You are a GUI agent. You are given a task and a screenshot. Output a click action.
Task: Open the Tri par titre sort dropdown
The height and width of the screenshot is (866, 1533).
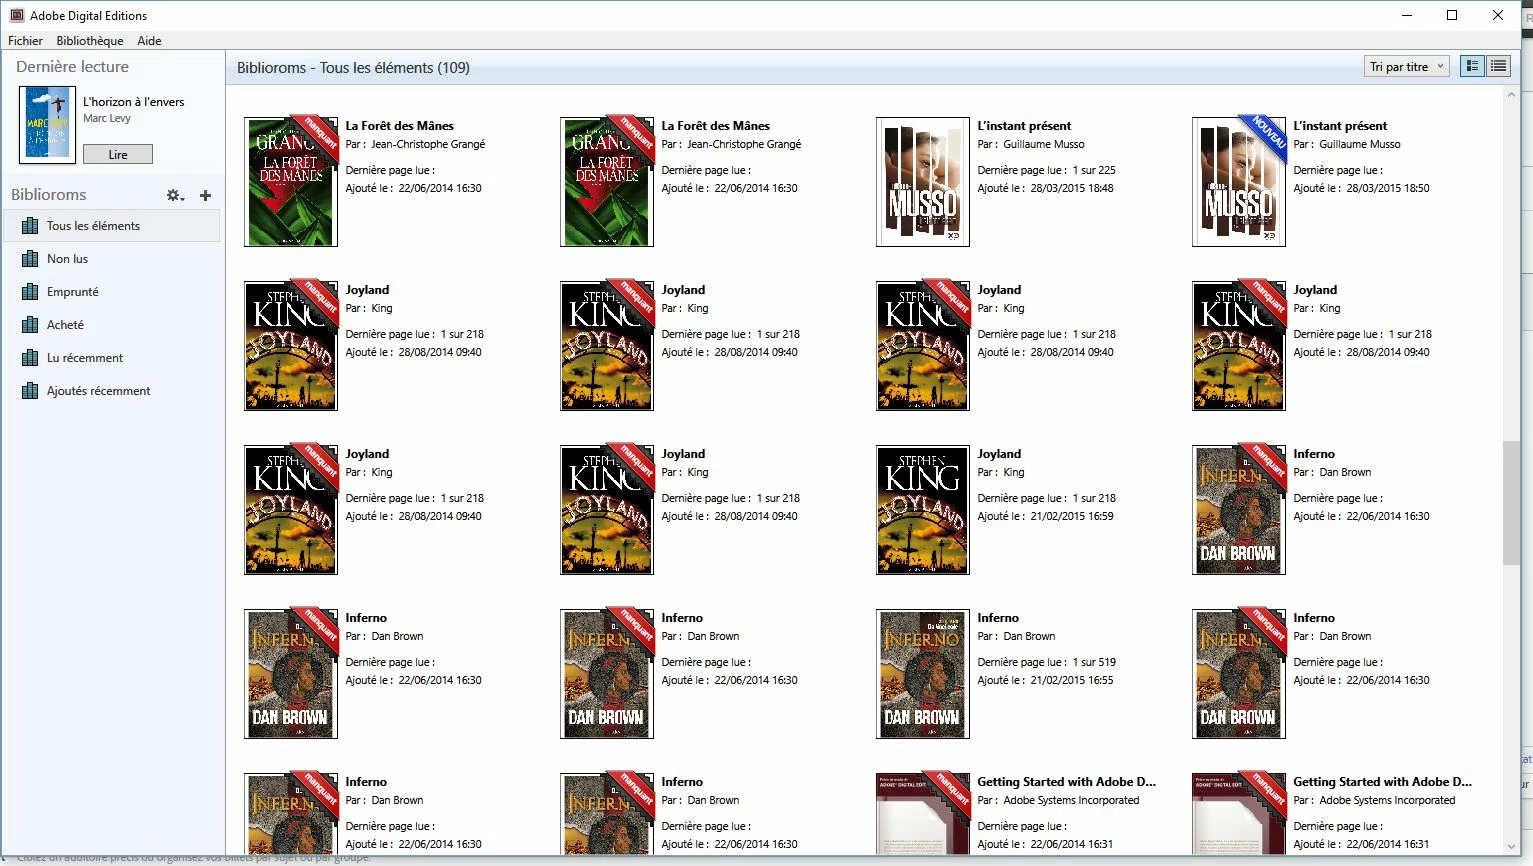(1407, 67)
